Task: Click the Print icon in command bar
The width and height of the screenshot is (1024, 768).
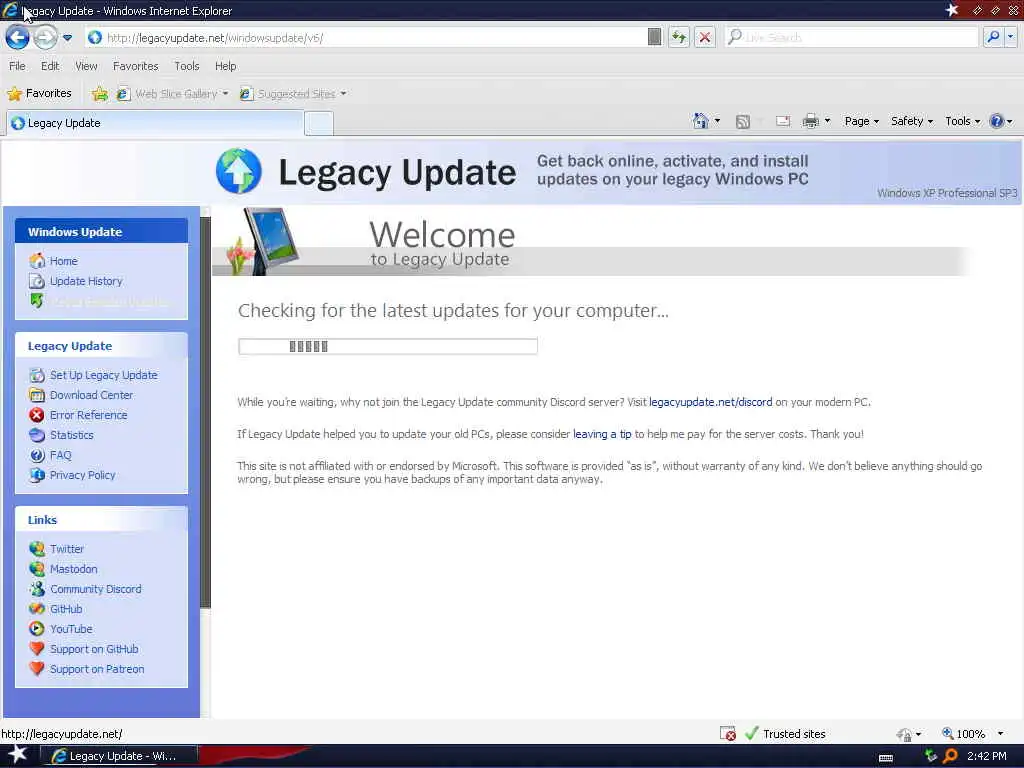Action: coord(810,121)
